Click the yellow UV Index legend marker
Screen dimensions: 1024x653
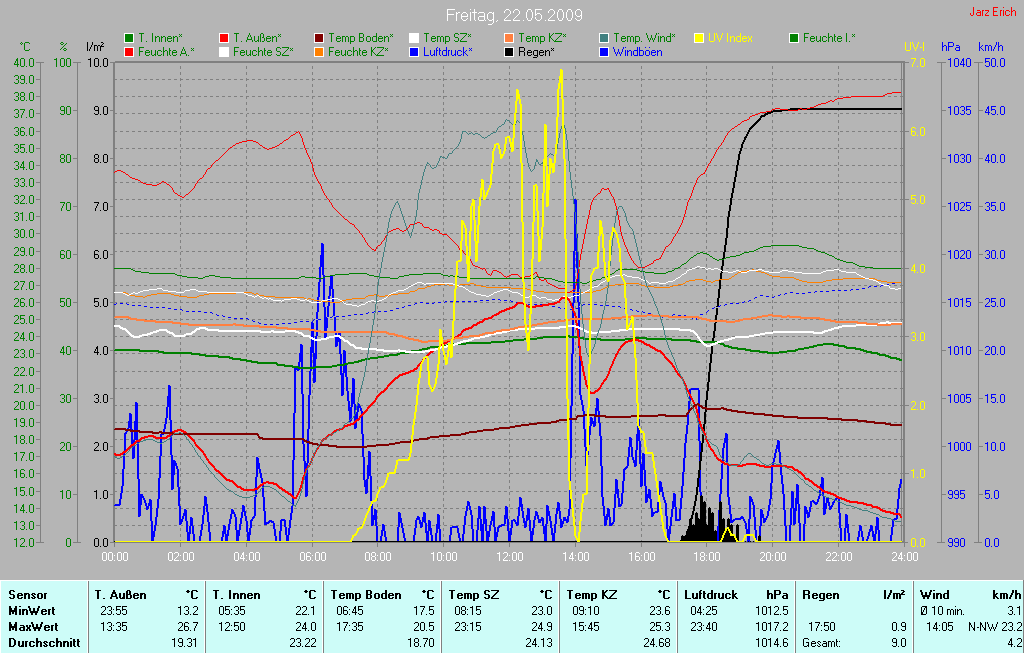[699, 38]
